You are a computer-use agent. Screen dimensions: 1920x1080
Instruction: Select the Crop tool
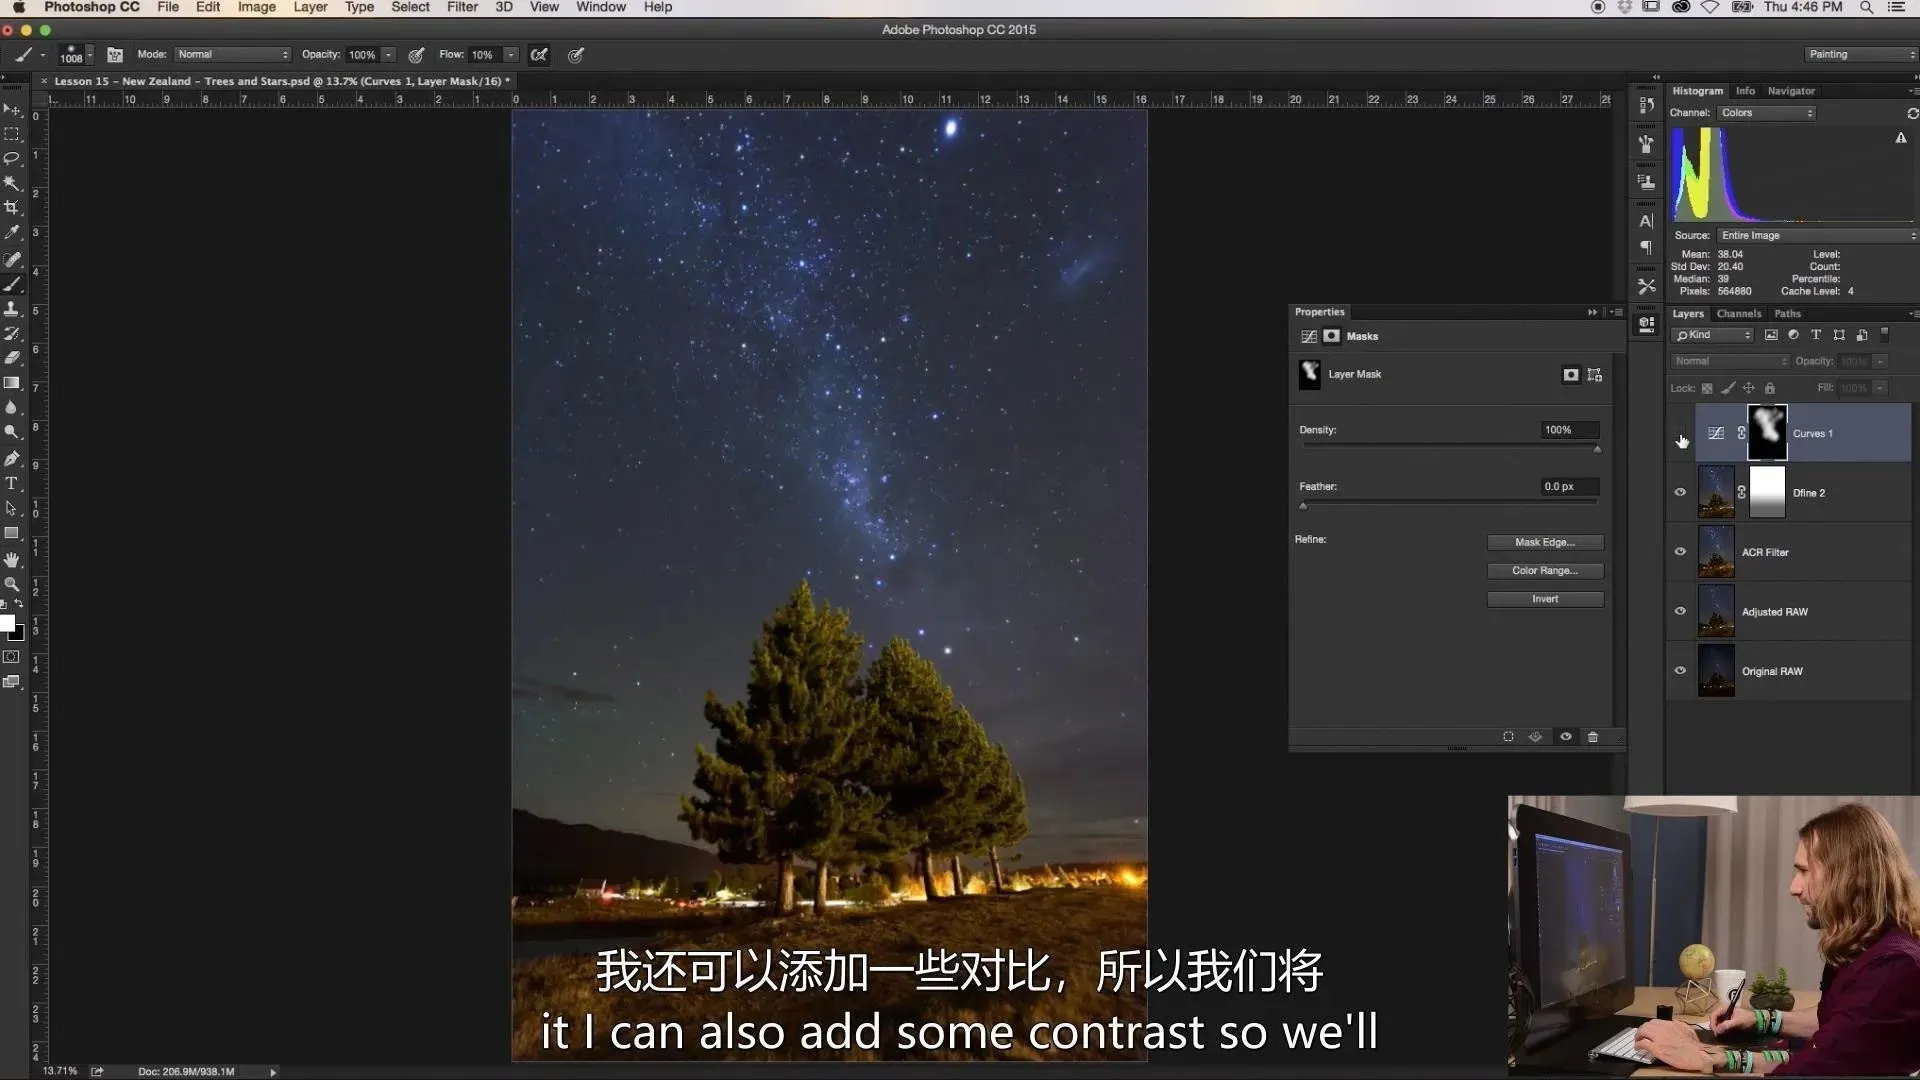[x=12, y=208]
